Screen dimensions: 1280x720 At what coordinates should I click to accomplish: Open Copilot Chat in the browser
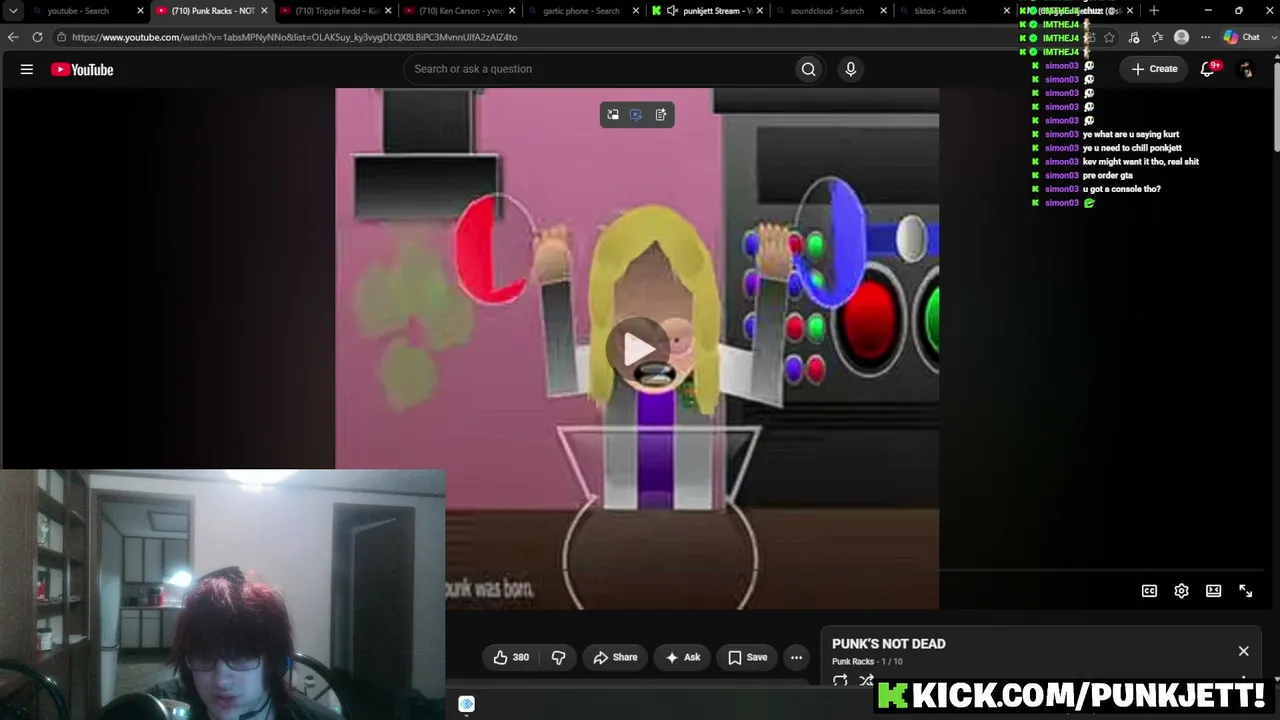(x=1242, y=37)
